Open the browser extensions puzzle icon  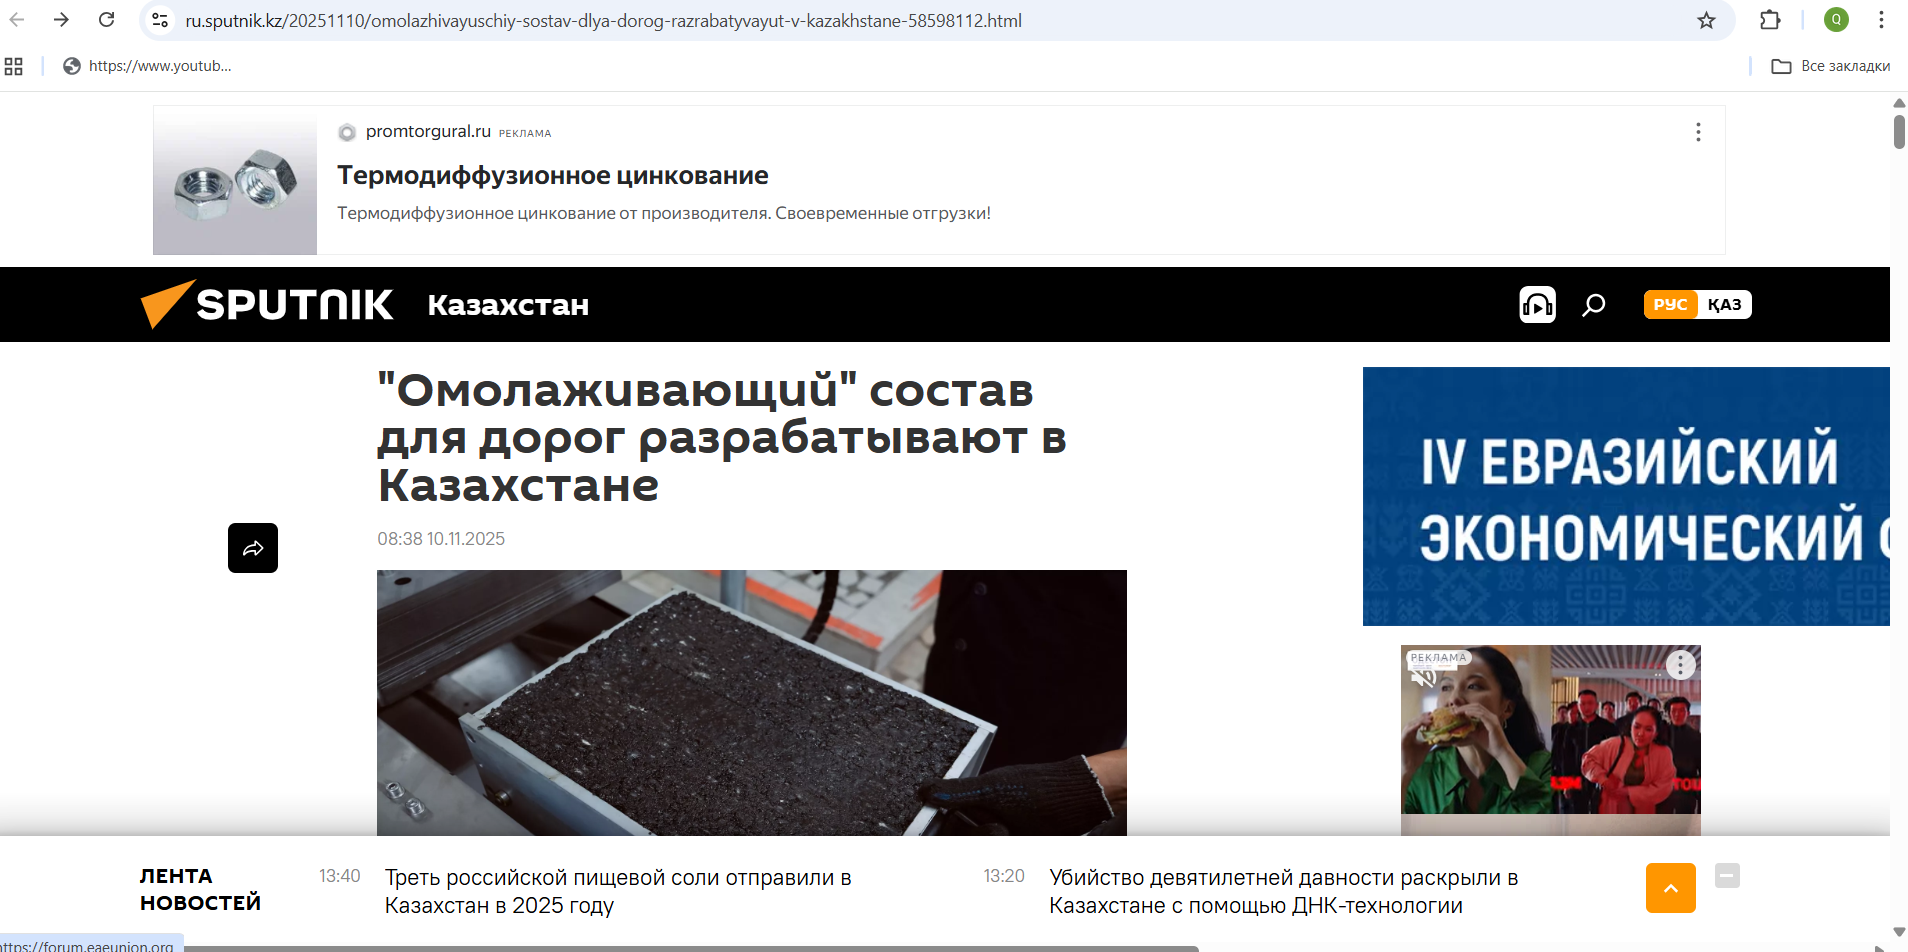[x=1770, y=20]
